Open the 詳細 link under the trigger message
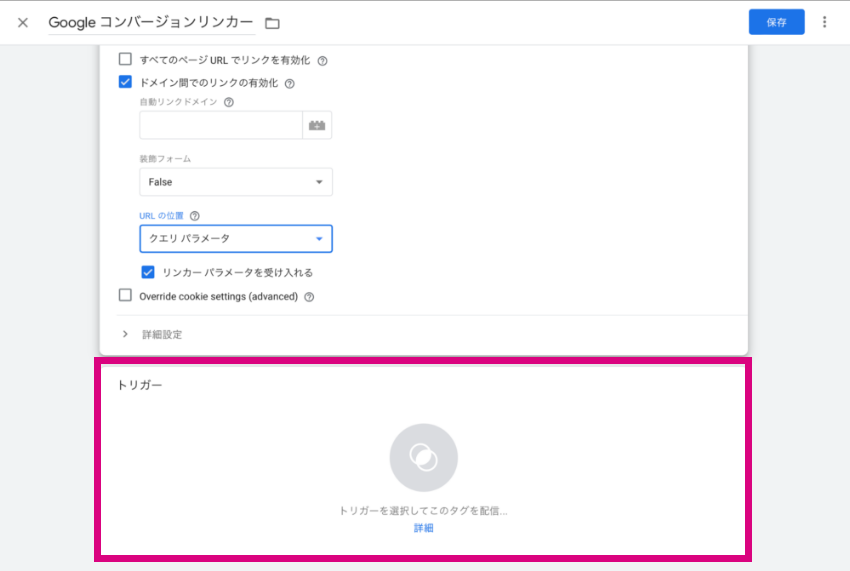The image size is (850, 571). [423, 528]
